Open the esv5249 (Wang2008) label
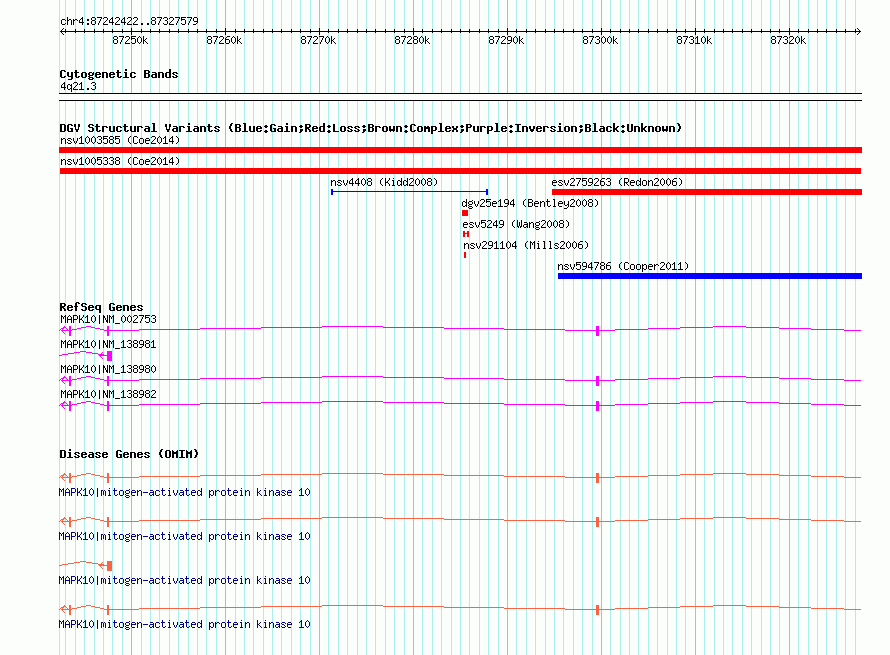 click(x=516, y=224)
